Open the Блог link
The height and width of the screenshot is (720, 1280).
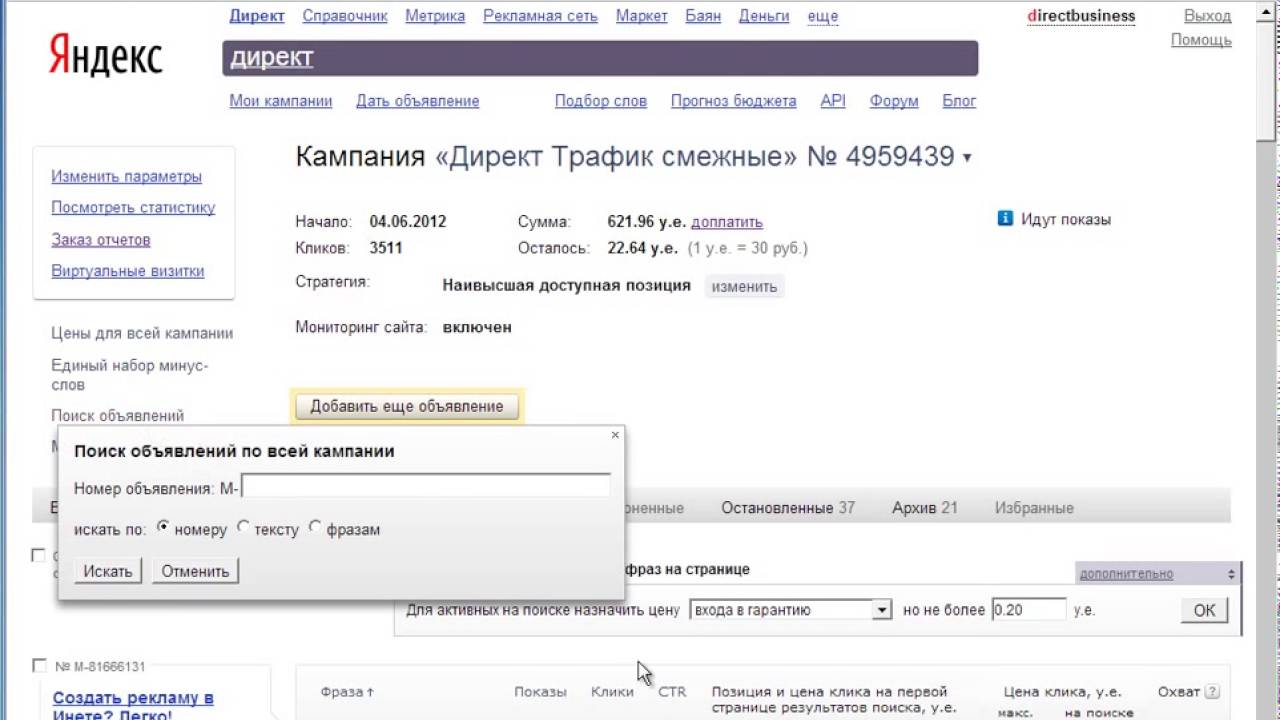coord(959,101)
